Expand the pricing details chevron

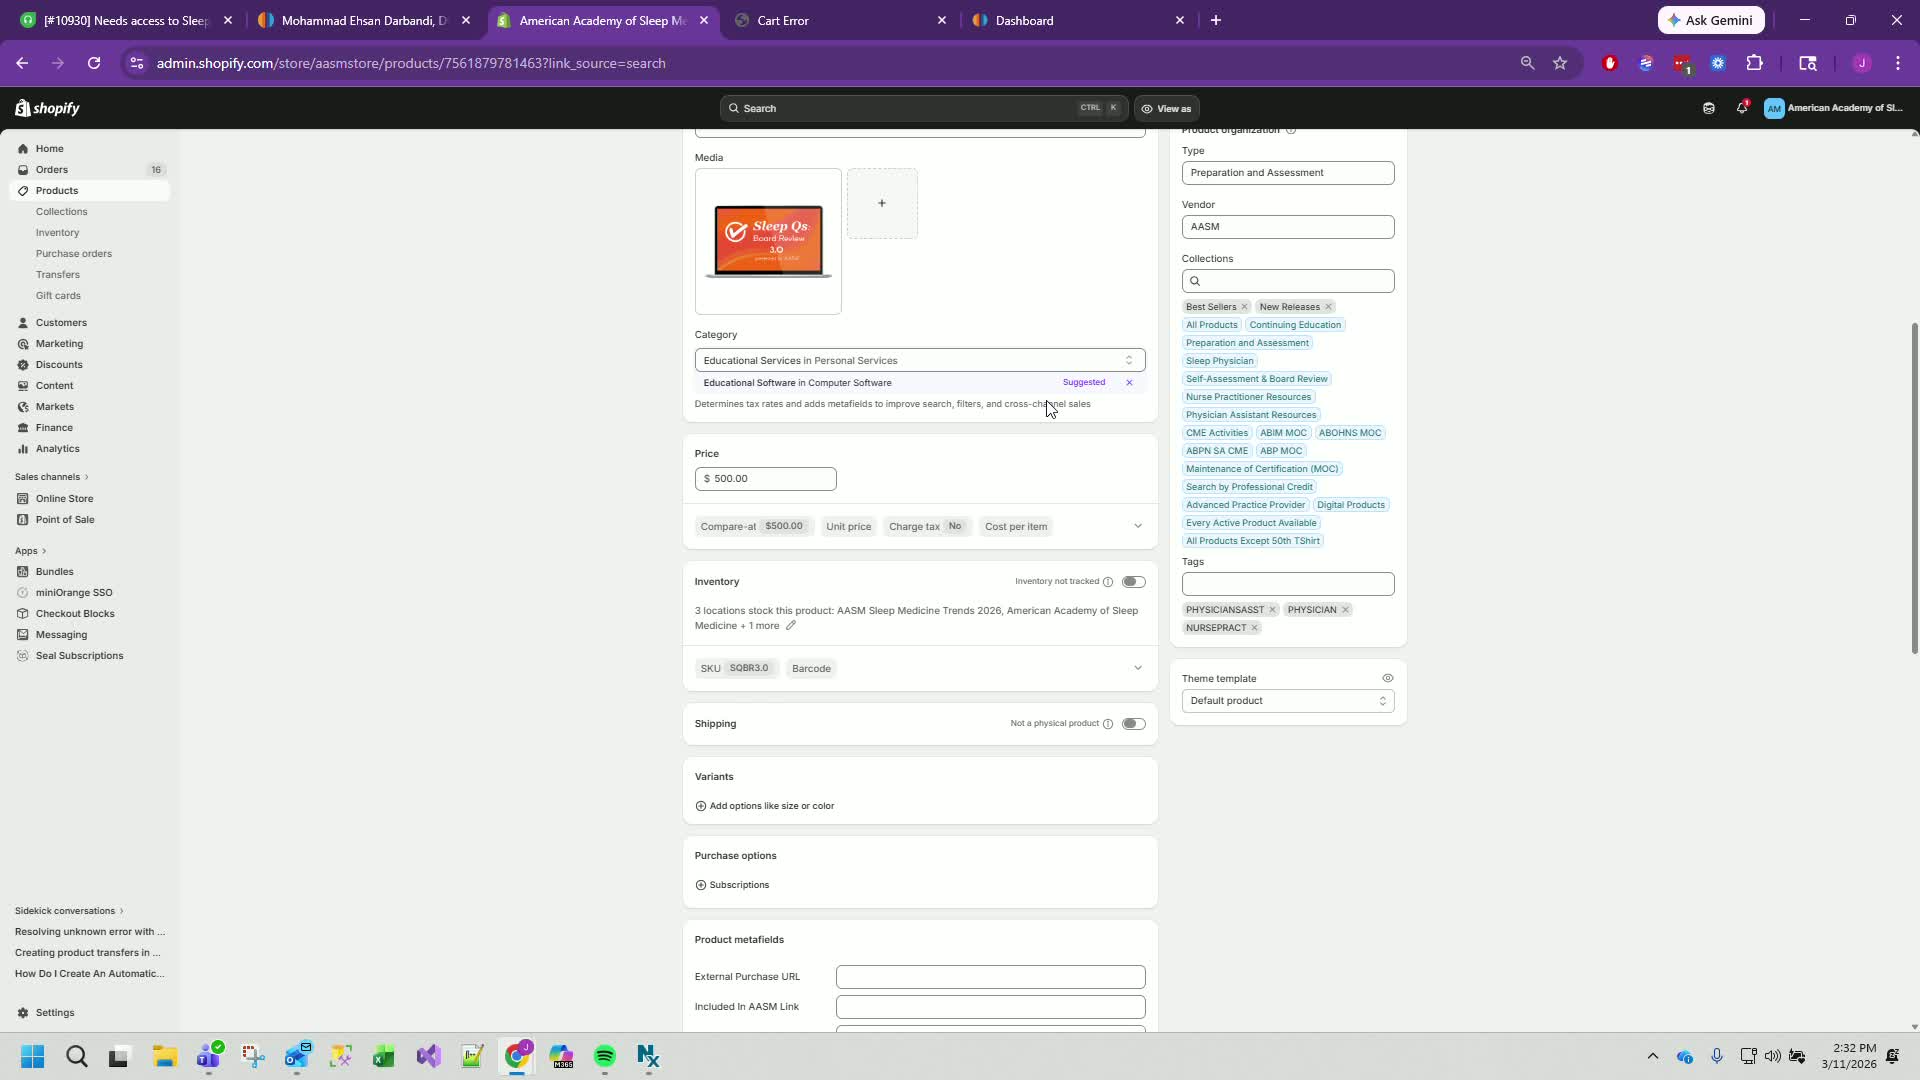(x=1137, y=526)
